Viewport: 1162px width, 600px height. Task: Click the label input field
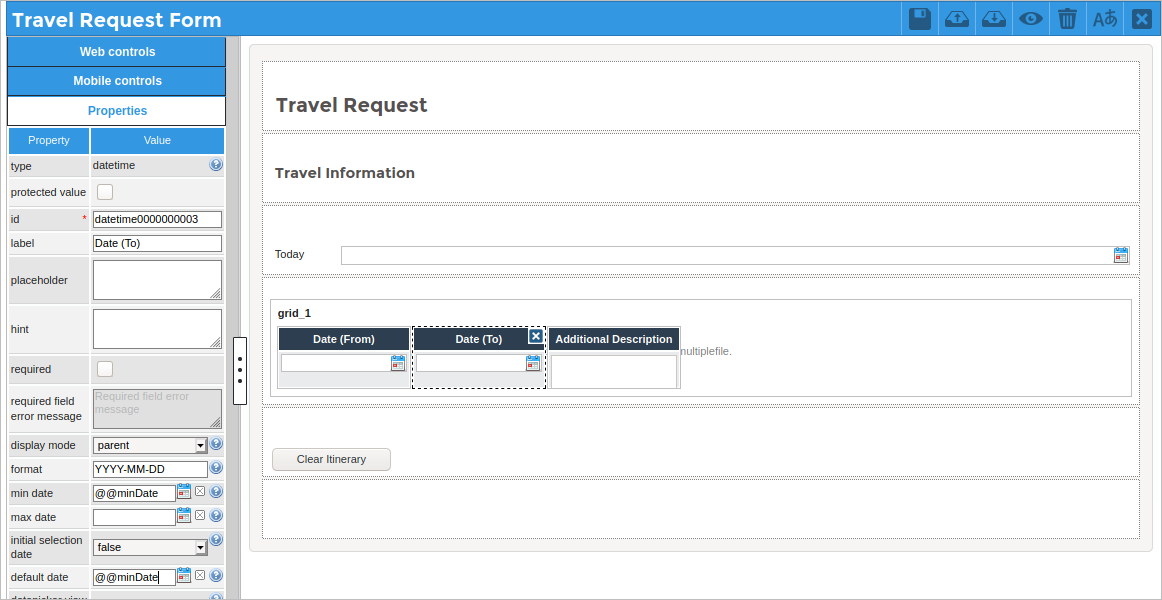click(x=157, y=243)
